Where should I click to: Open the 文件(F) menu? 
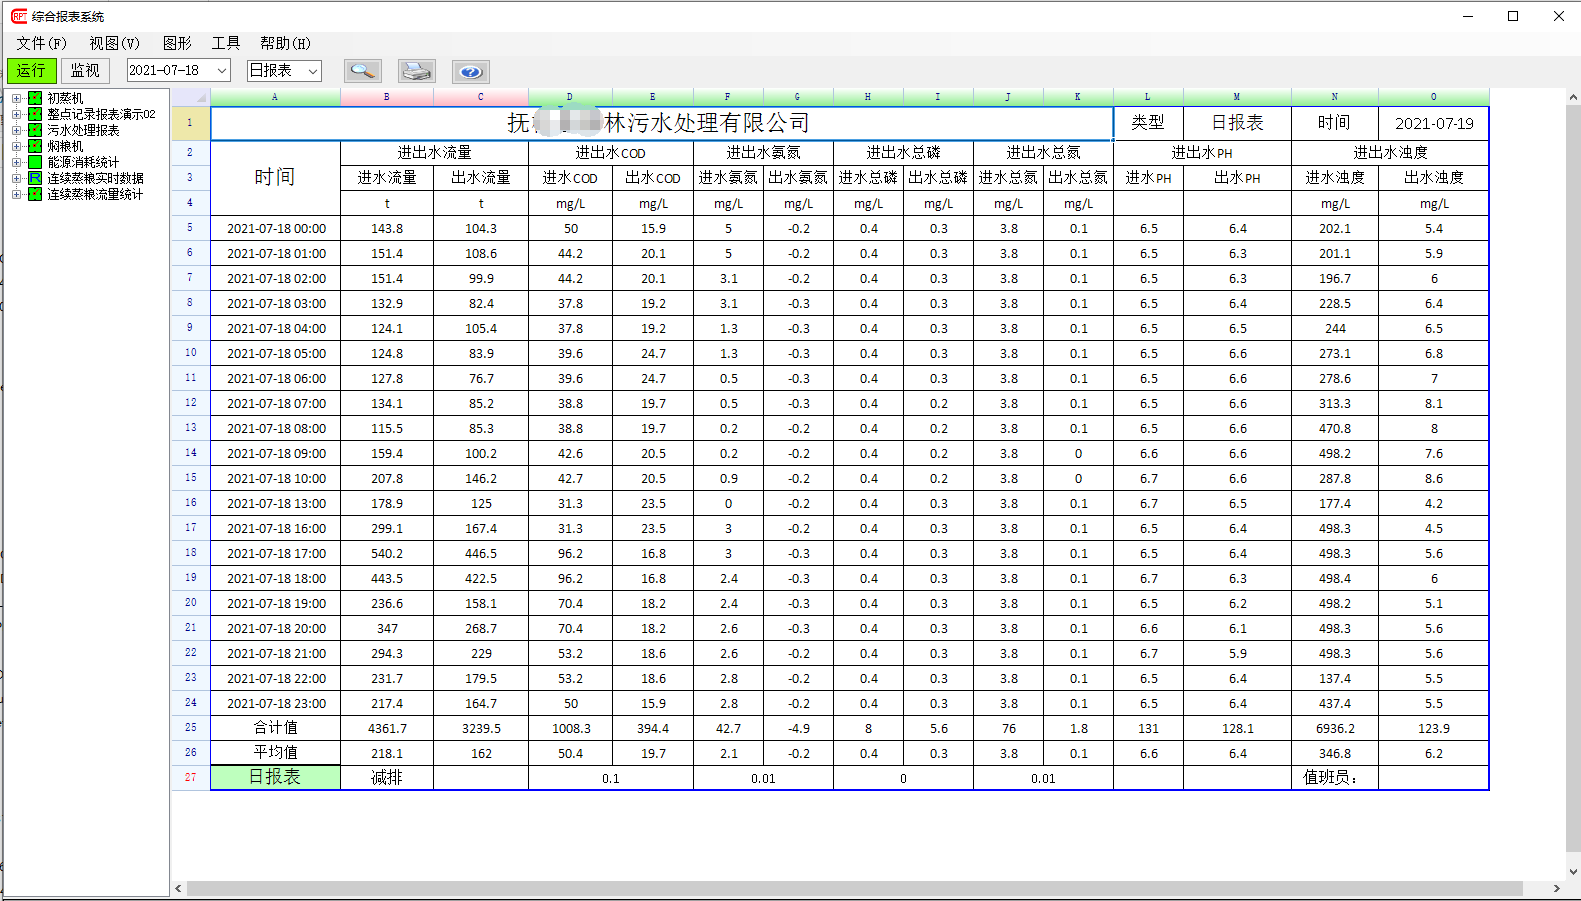pos(41,43)
